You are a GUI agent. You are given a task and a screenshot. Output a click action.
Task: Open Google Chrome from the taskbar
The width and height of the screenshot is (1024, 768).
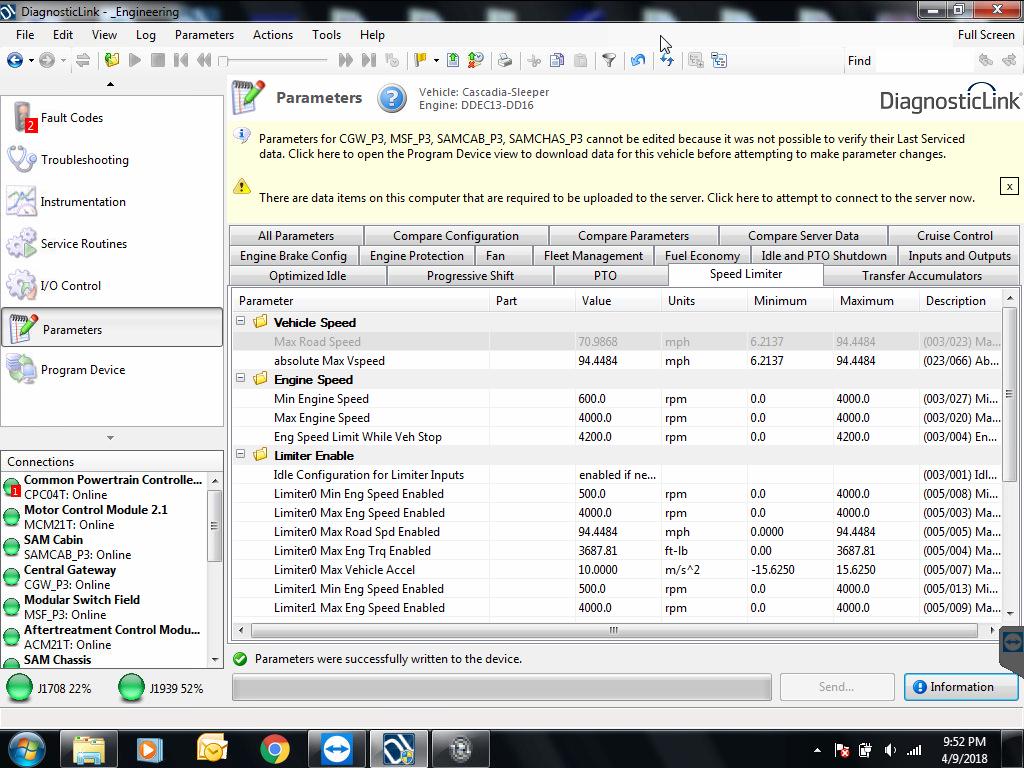275,749
